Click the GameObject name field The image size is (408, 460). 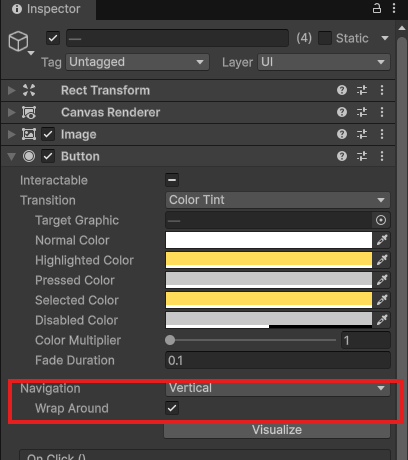click(x=177, y=38)
